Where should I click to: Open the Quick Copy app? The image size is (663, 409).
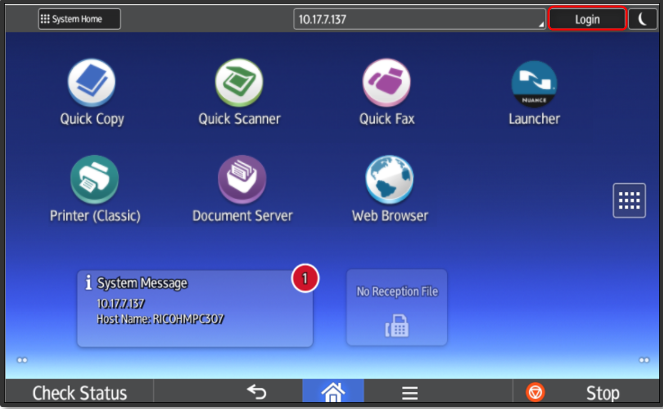click(91, 84)
